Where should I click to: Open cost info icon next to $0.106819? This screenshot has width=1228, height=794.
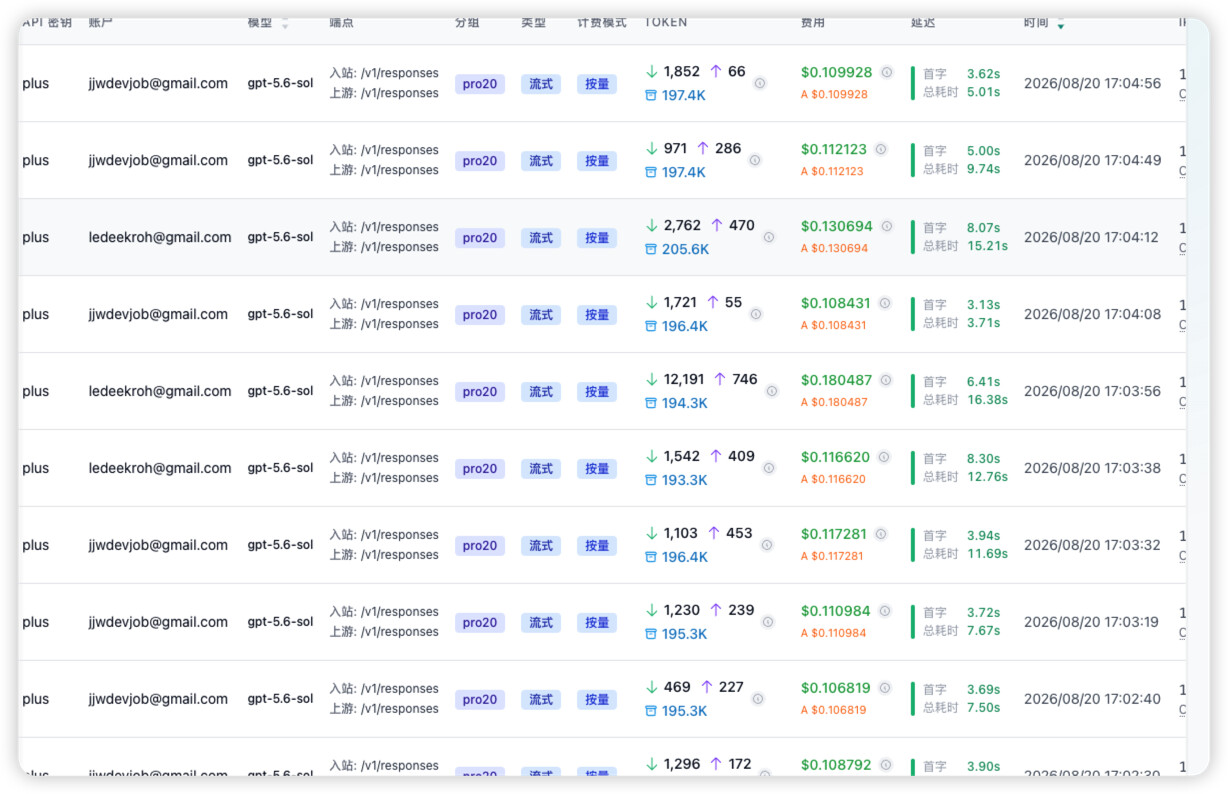coord(885,688)
